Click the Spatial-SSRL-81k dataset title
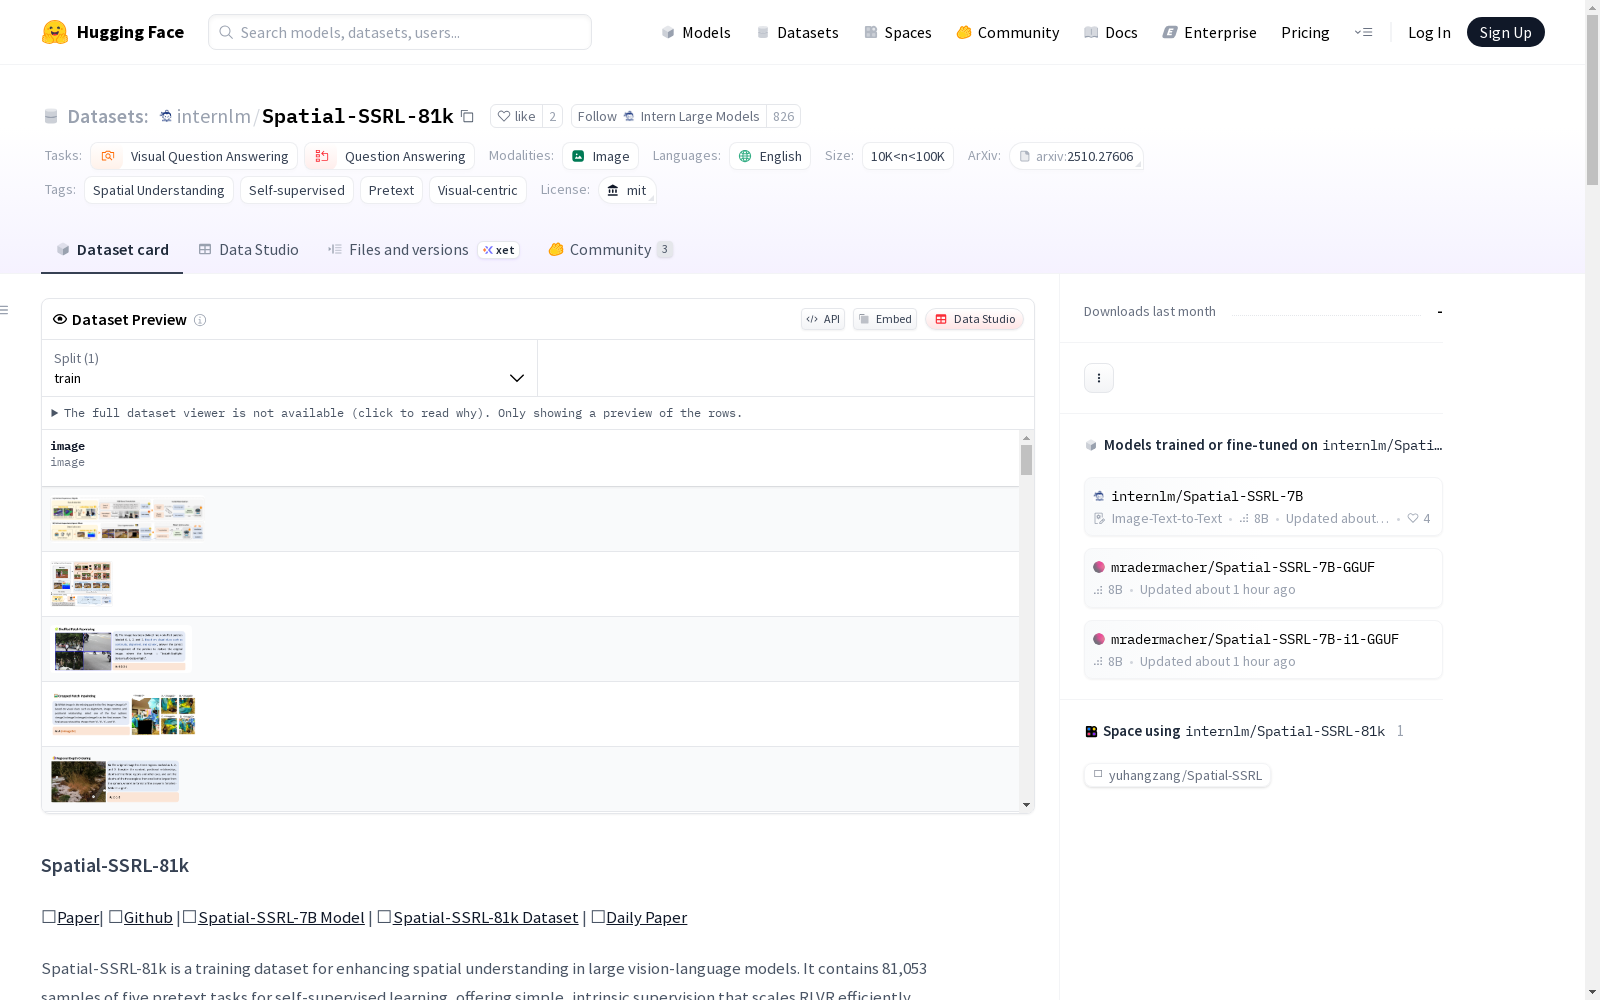This screenshot has height=1000, width=1600. (x=358, y=116)
